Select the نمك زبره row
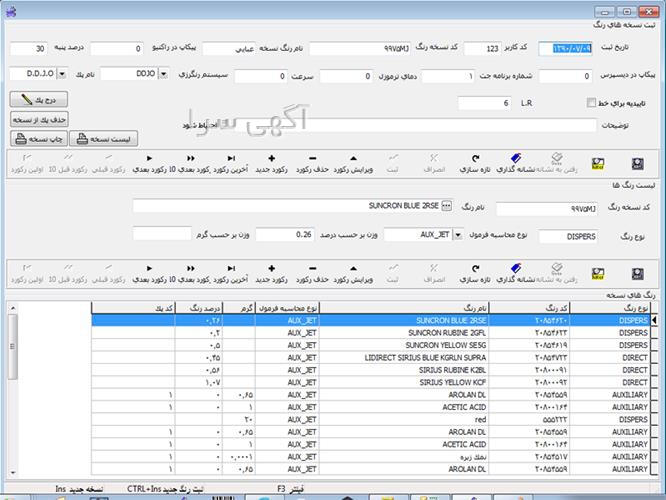The width and height of the screenshot is (666, 500). pyautogui.click(x=371, y=456)
